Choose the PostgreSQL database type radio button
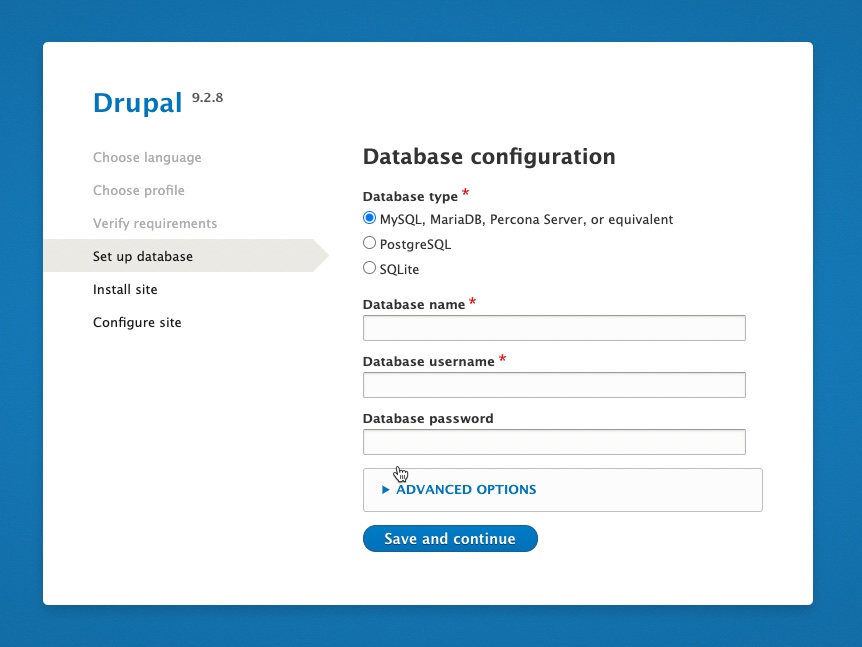 click(369, 243)
